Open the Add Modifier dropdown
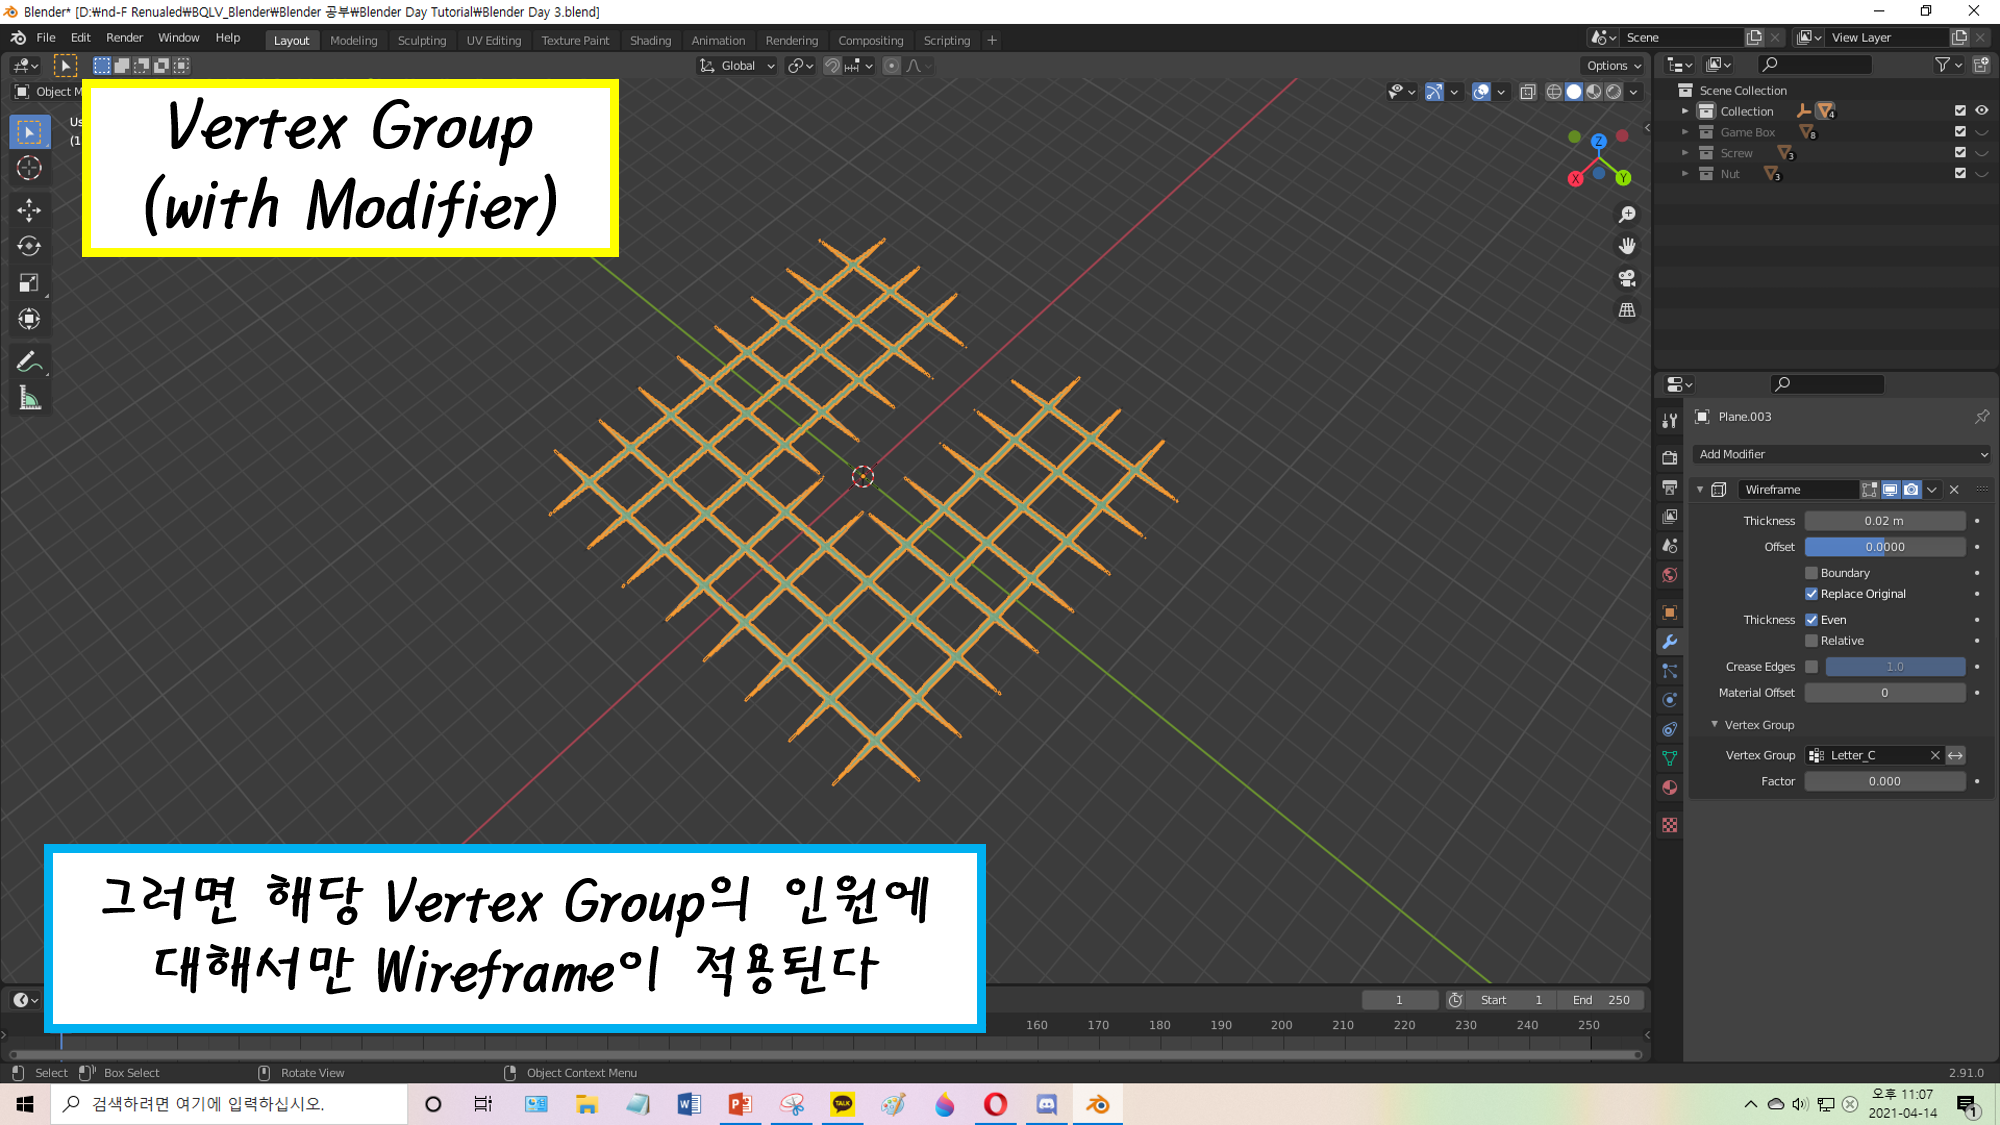 (1841, 454)
